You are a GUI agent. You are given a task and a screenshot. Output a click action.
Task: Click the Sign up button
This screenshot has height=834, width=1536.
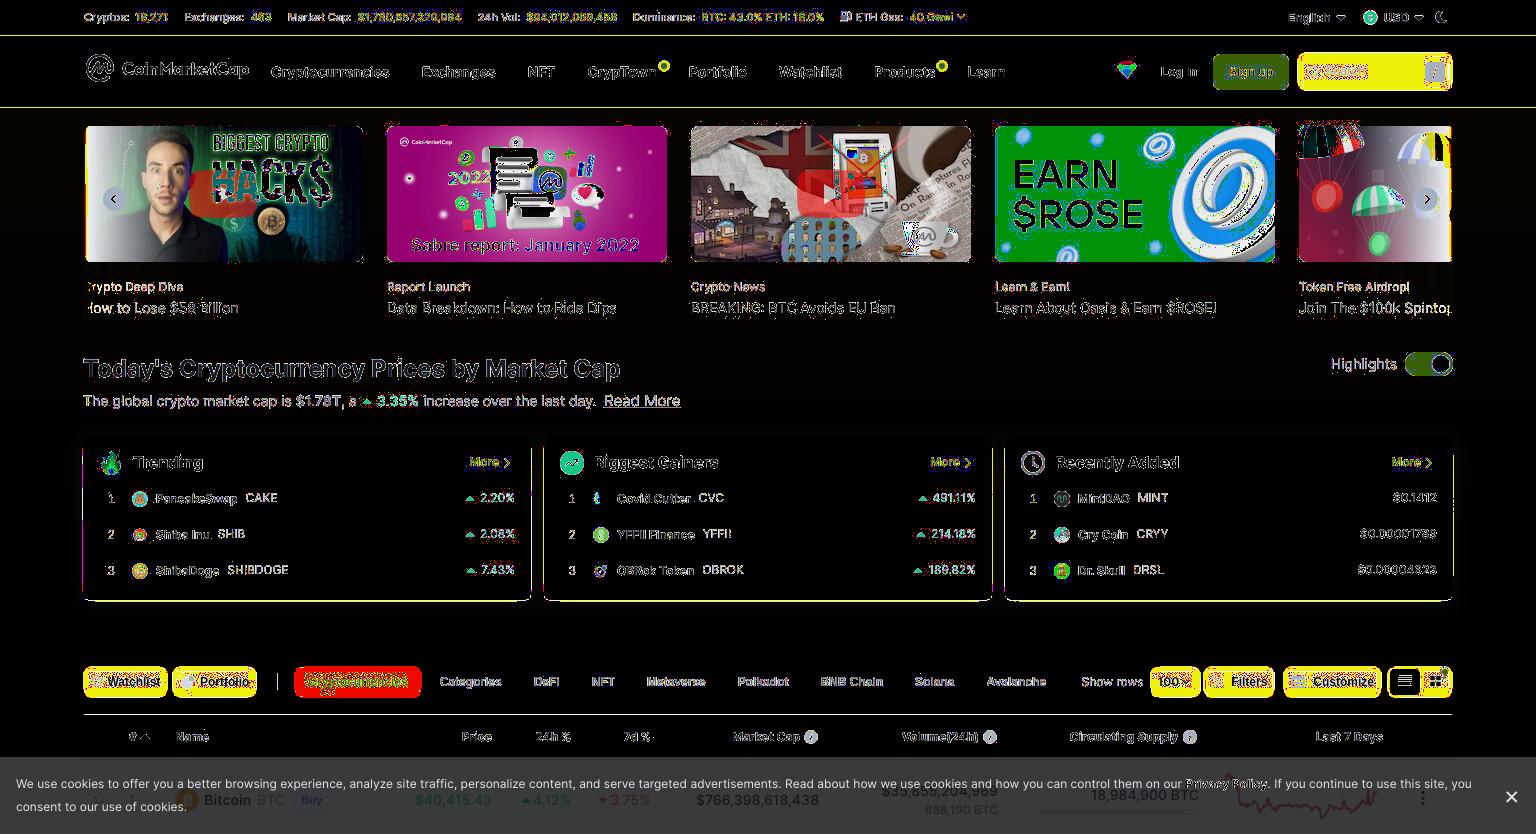pyautogui.click(x=1251, y=71)
